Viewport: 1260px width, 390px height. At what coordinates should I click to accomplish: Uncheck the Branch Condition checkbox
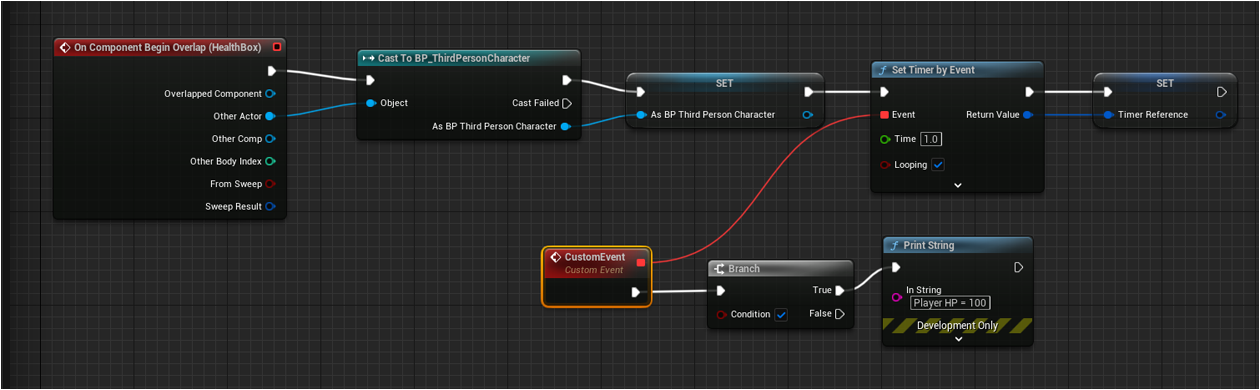click(781, 314)
